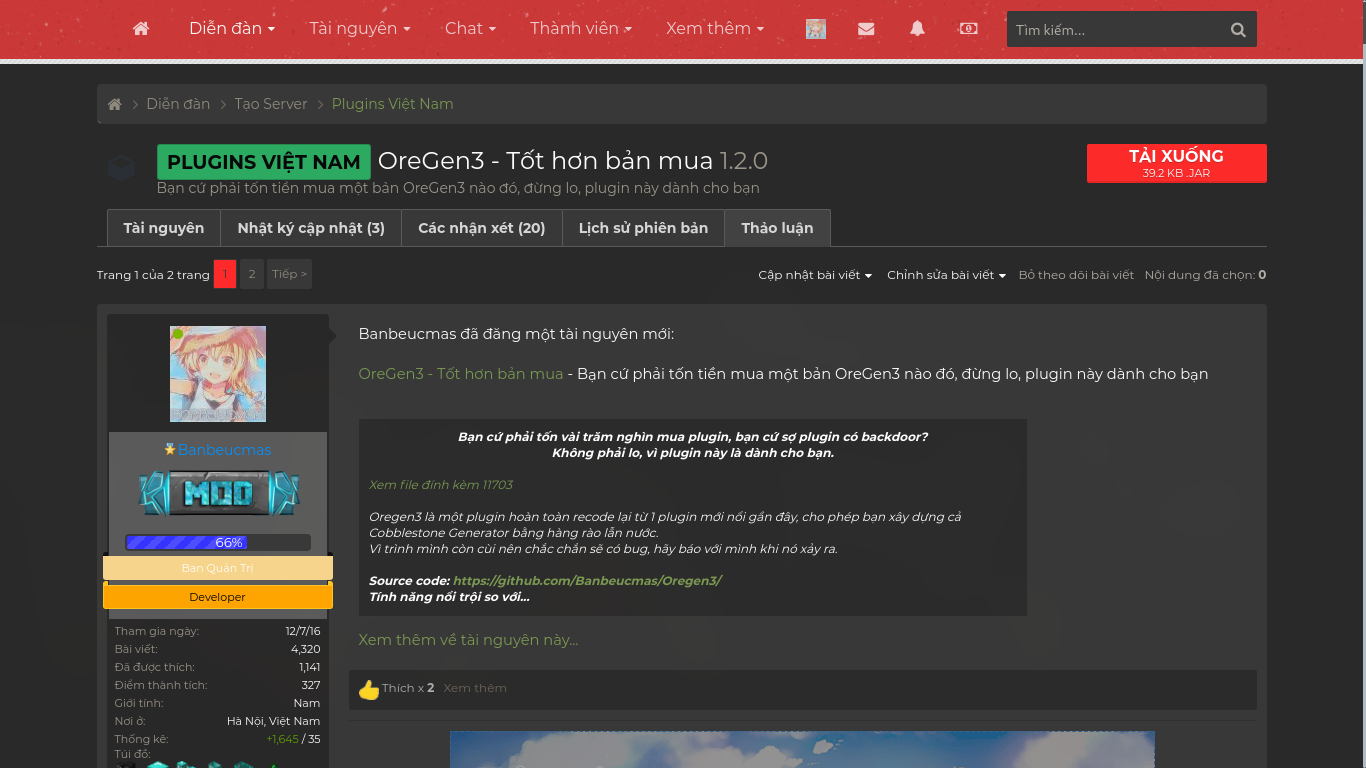Open the Lịch sử phiên bản tab
The image size is (1366, 768).
point(643,228)
